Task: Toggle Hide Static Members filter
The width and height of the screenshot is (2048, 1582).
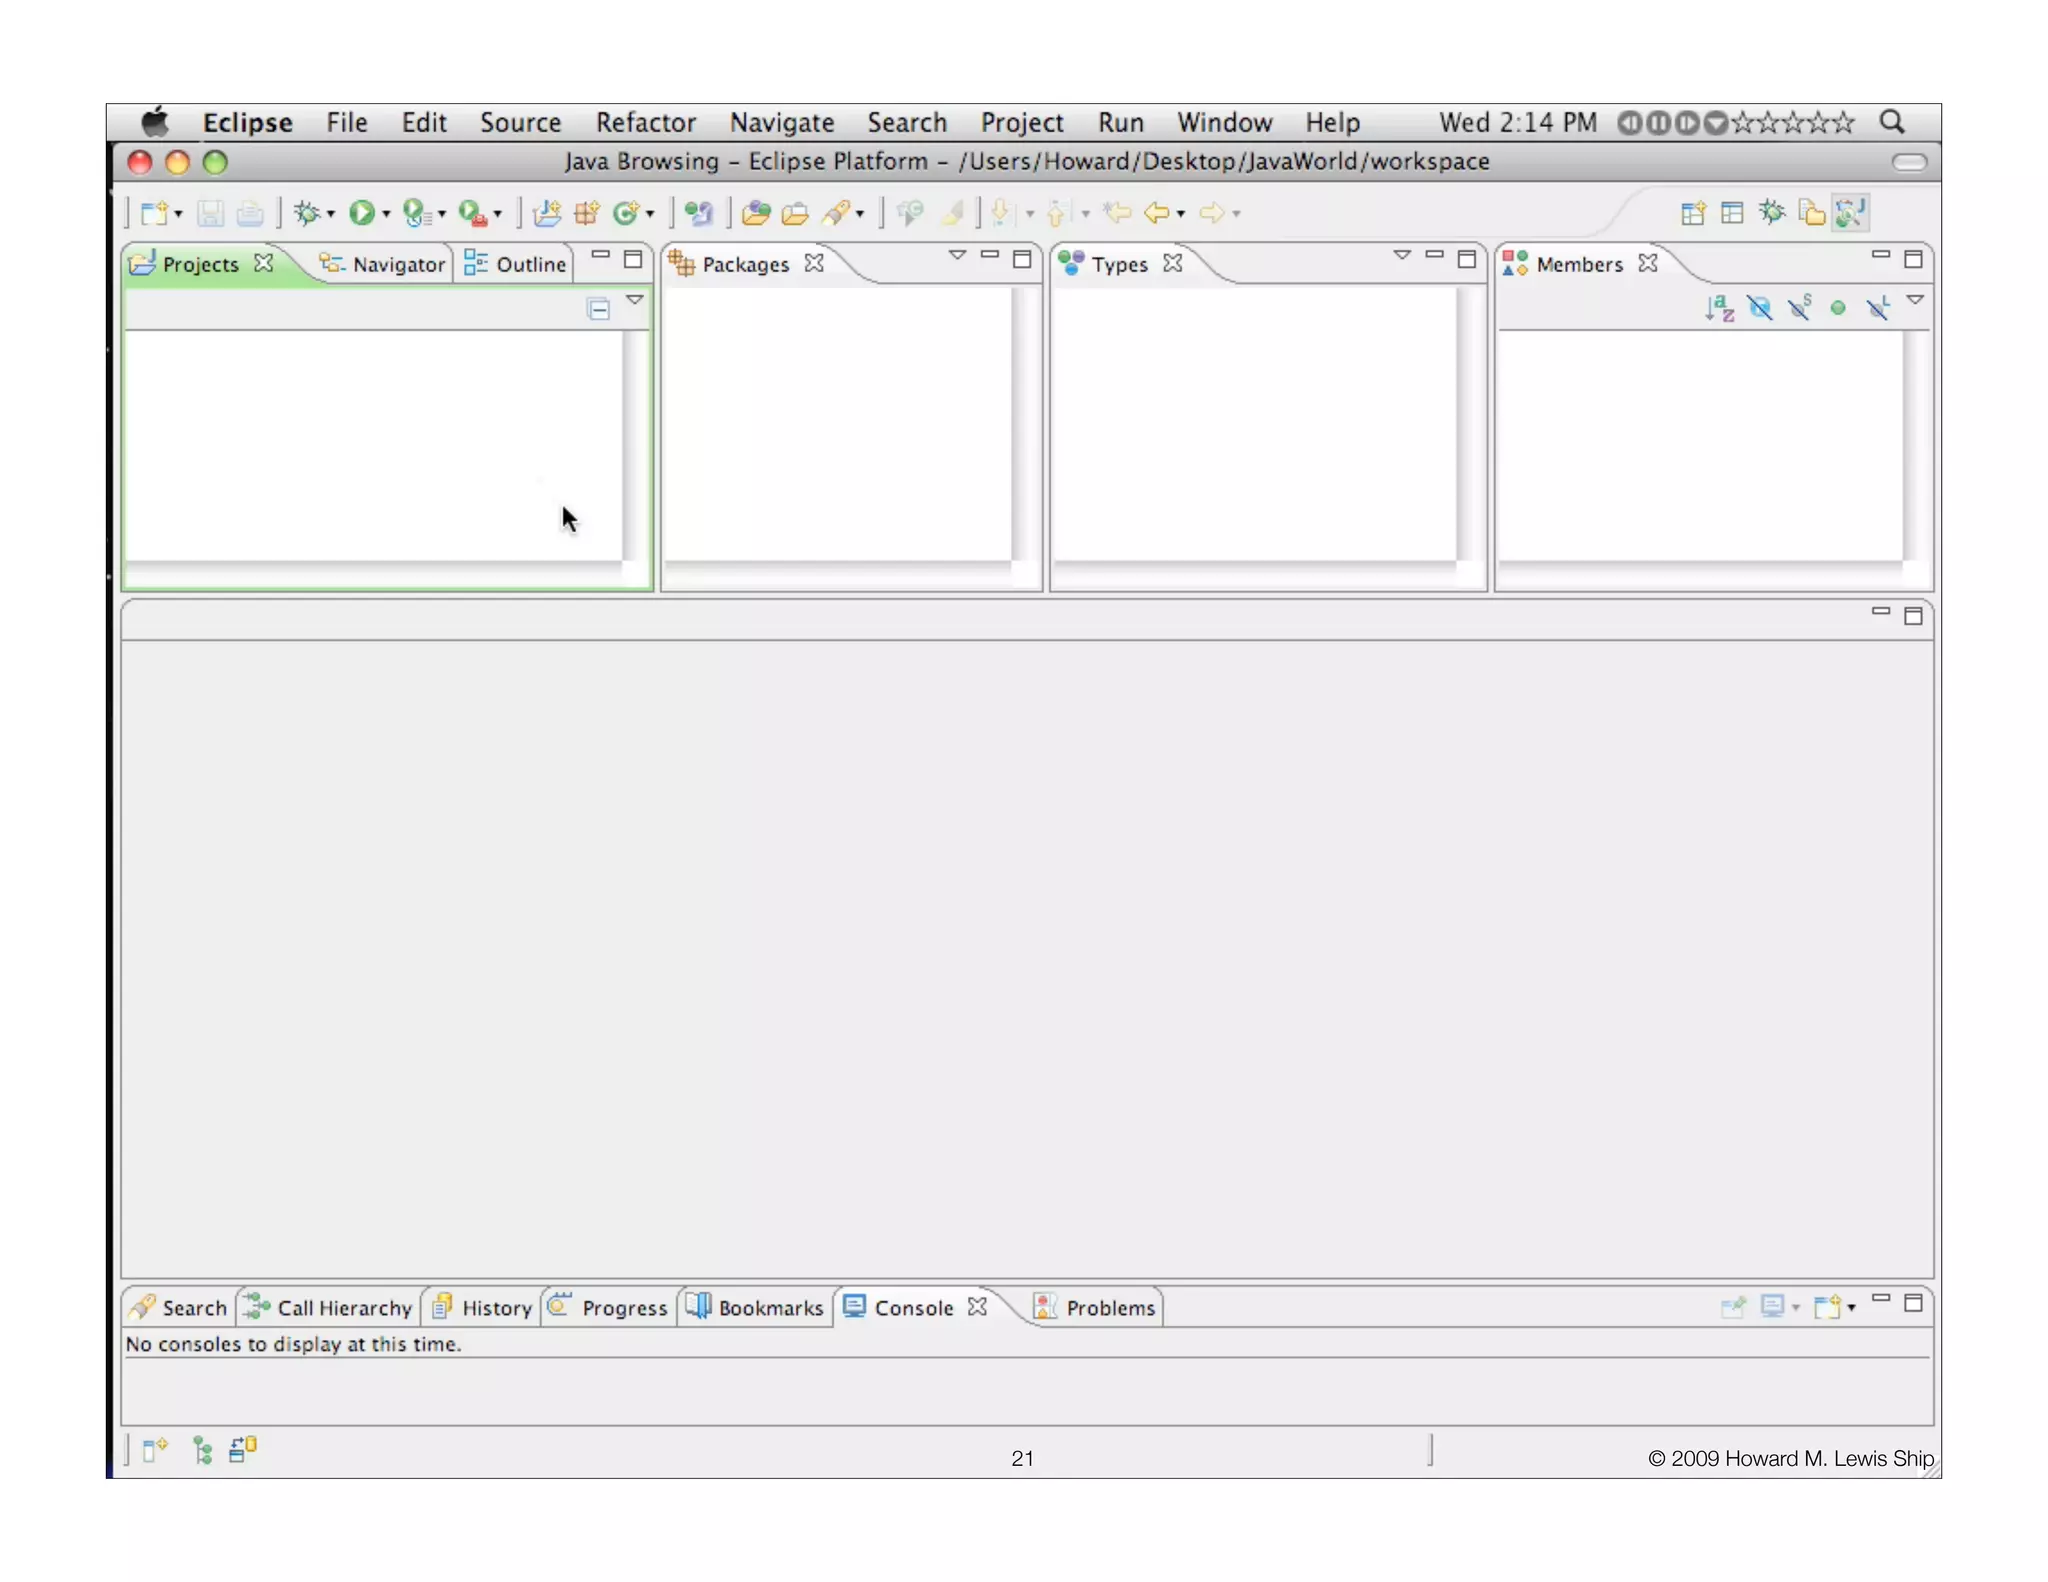Action: (1800, 307)
